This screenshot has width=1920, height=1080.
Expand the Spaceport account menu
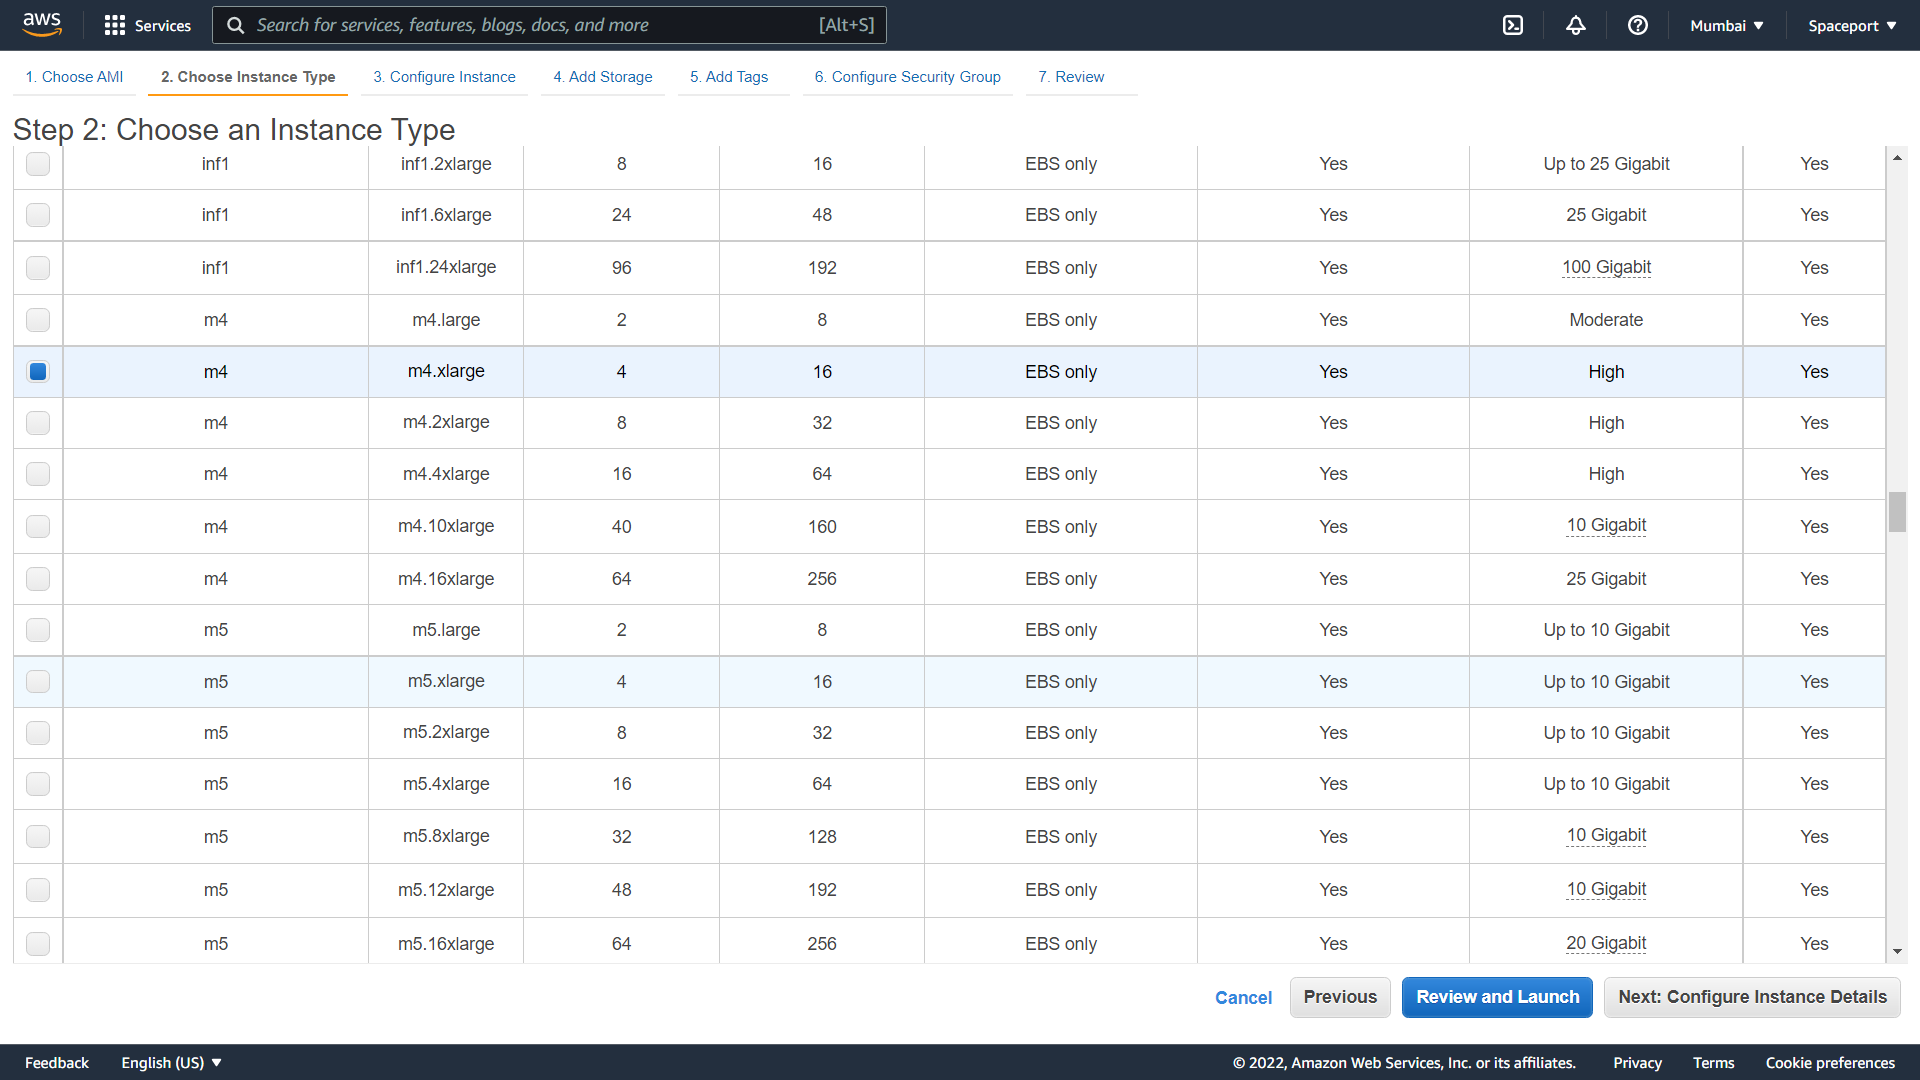[1852, 25]
